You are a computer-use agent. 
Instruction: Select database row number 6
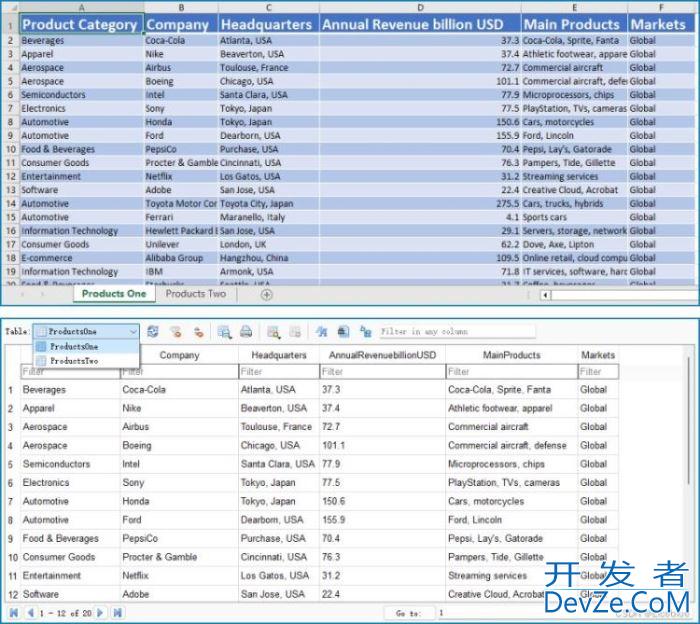[x=11, y=483]
